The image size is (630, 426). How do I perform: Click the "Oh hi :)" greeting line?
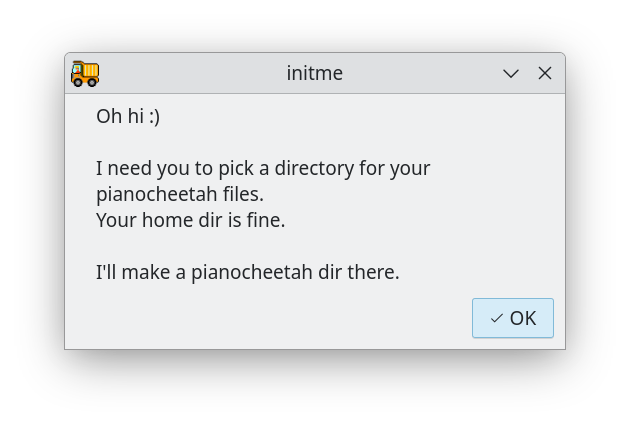[x=127, y=116]
